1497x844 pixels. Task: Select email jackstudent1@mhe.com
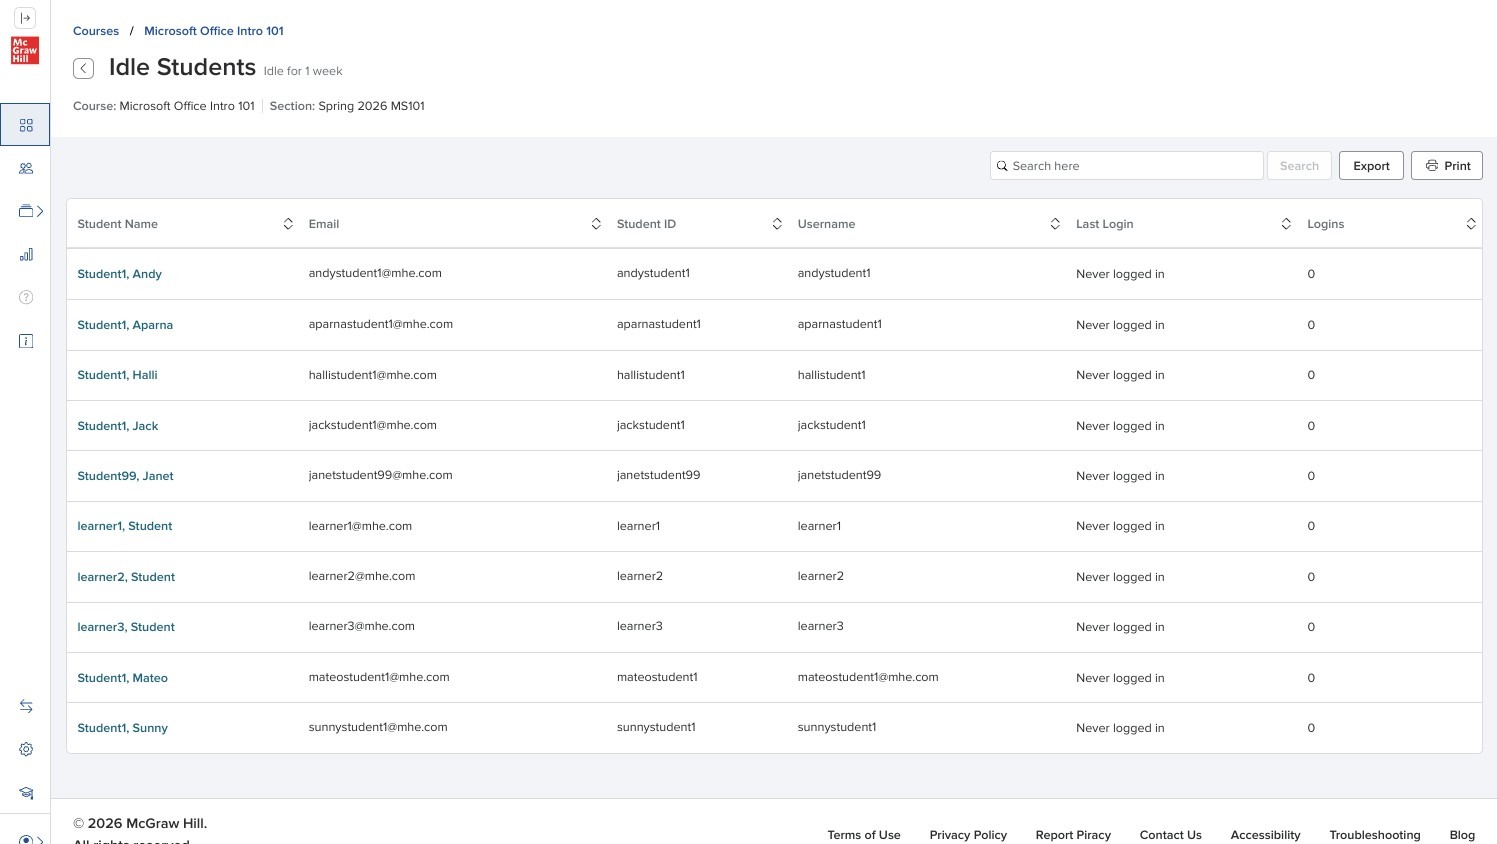pyautogui.click(x=373, y=425)
